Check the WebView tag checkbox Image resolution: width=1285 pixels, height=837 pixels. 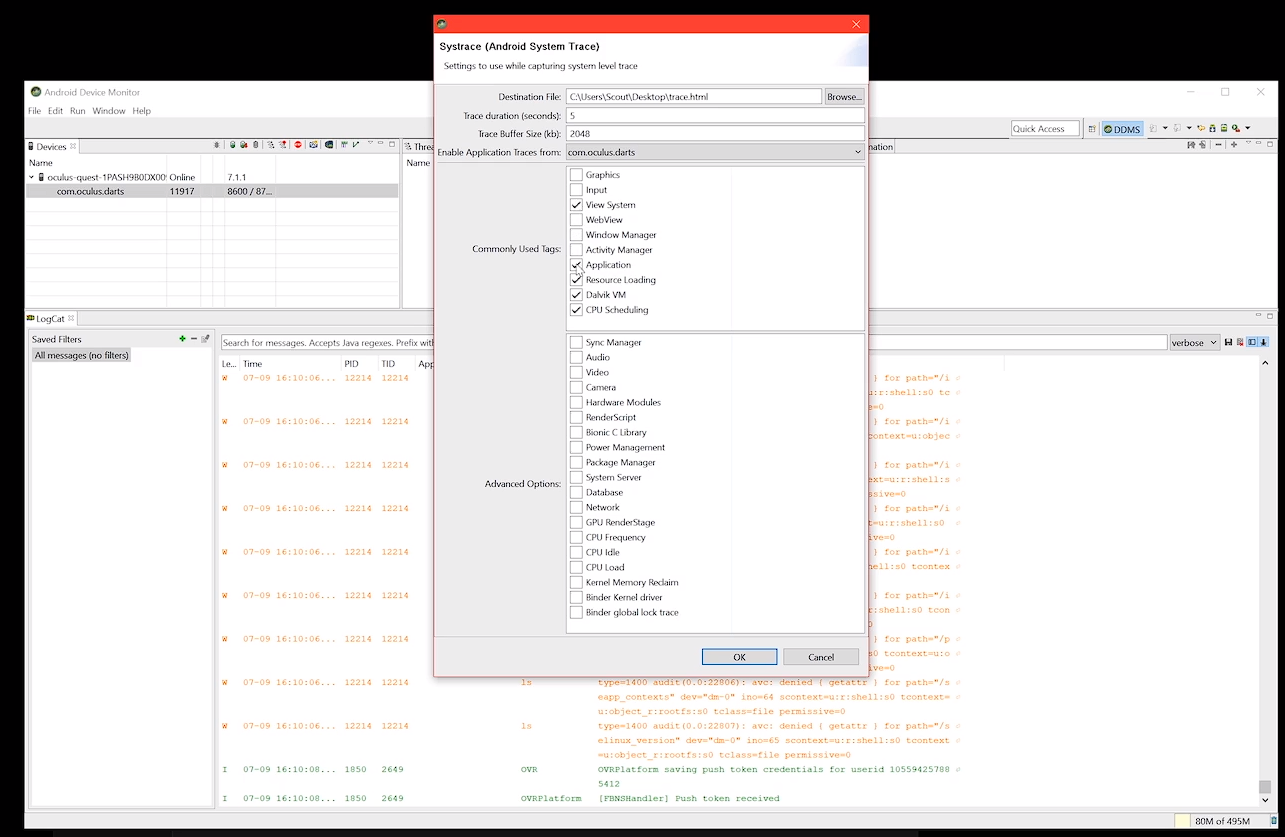576,220
